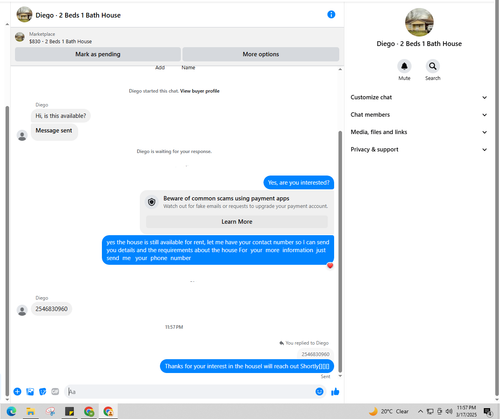
Task: Open File Explorer from taskbar
Action: [x=31, y=411]
